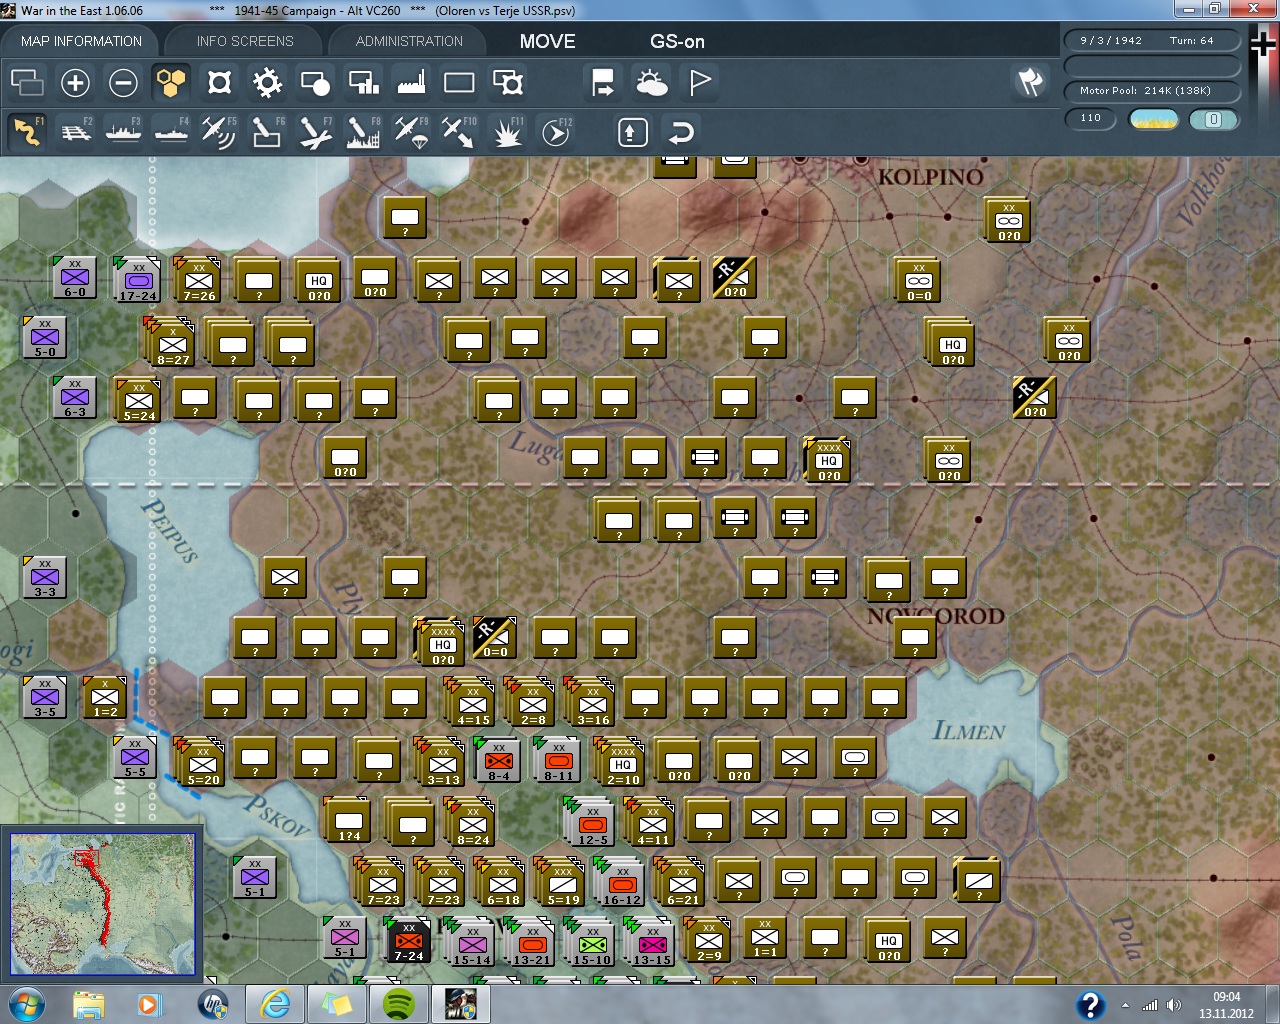Select the F8 bomb city mode
1280x1024 pixels.
363,132
